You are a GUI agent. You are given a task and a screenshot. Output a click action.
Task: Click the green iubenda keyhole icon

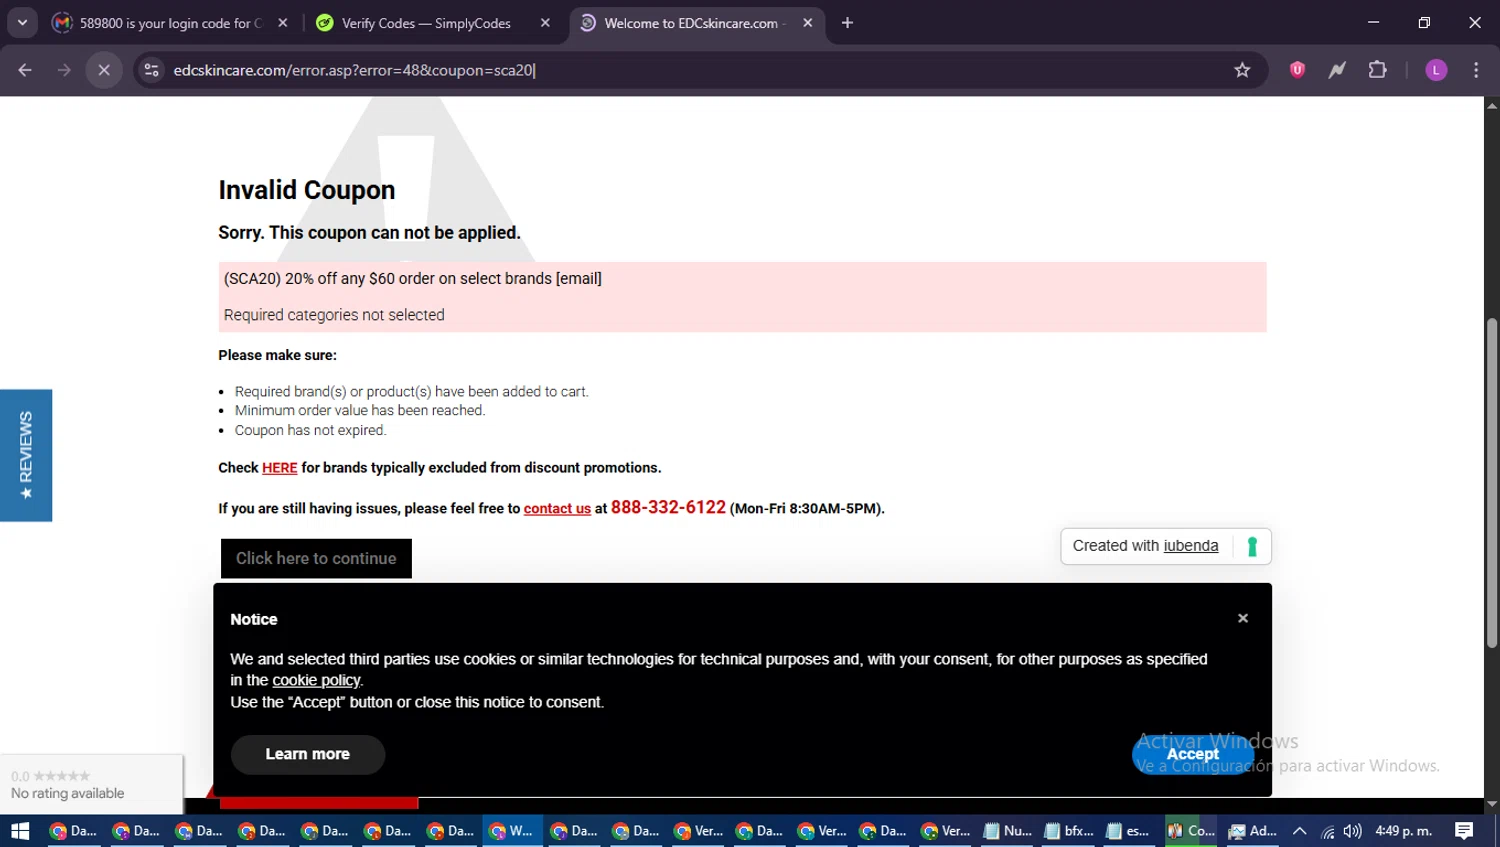pos(1252,546)
